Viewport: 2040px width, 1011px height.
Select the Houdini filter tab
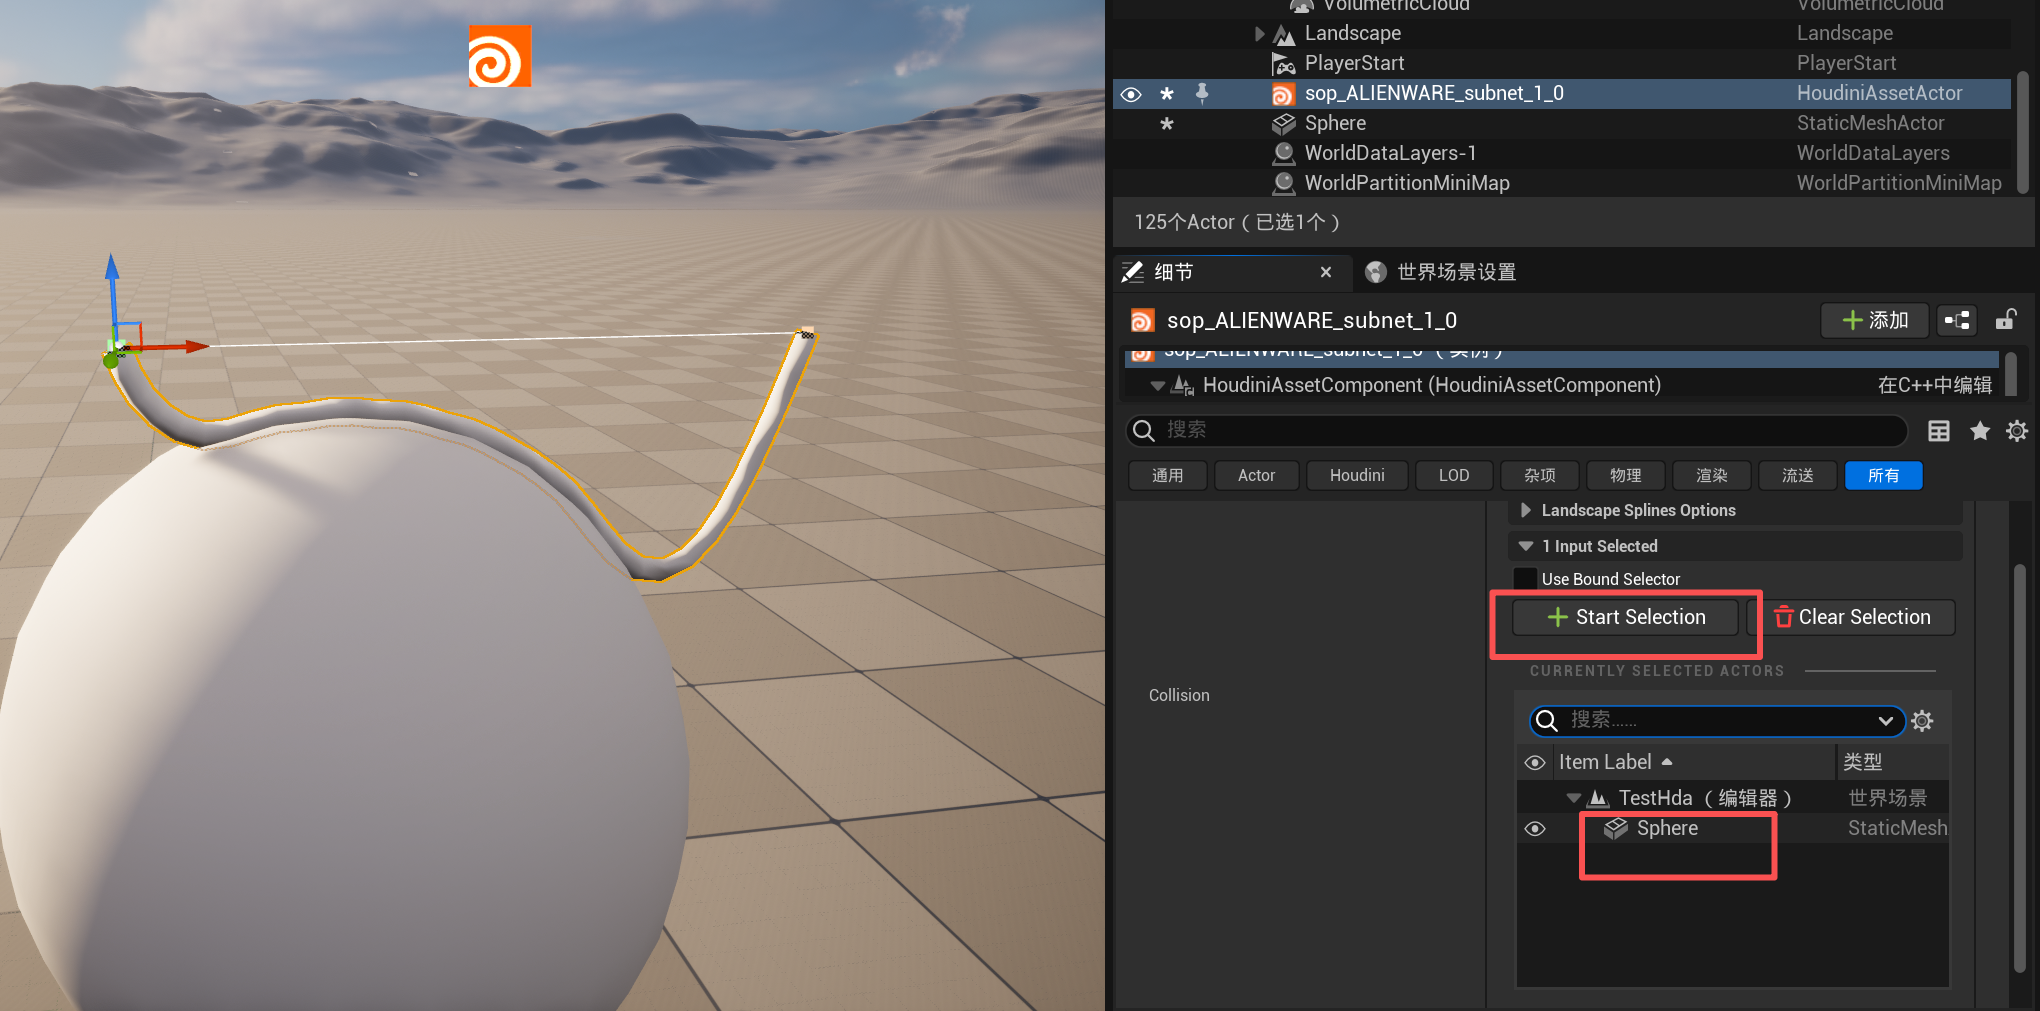1357,476
